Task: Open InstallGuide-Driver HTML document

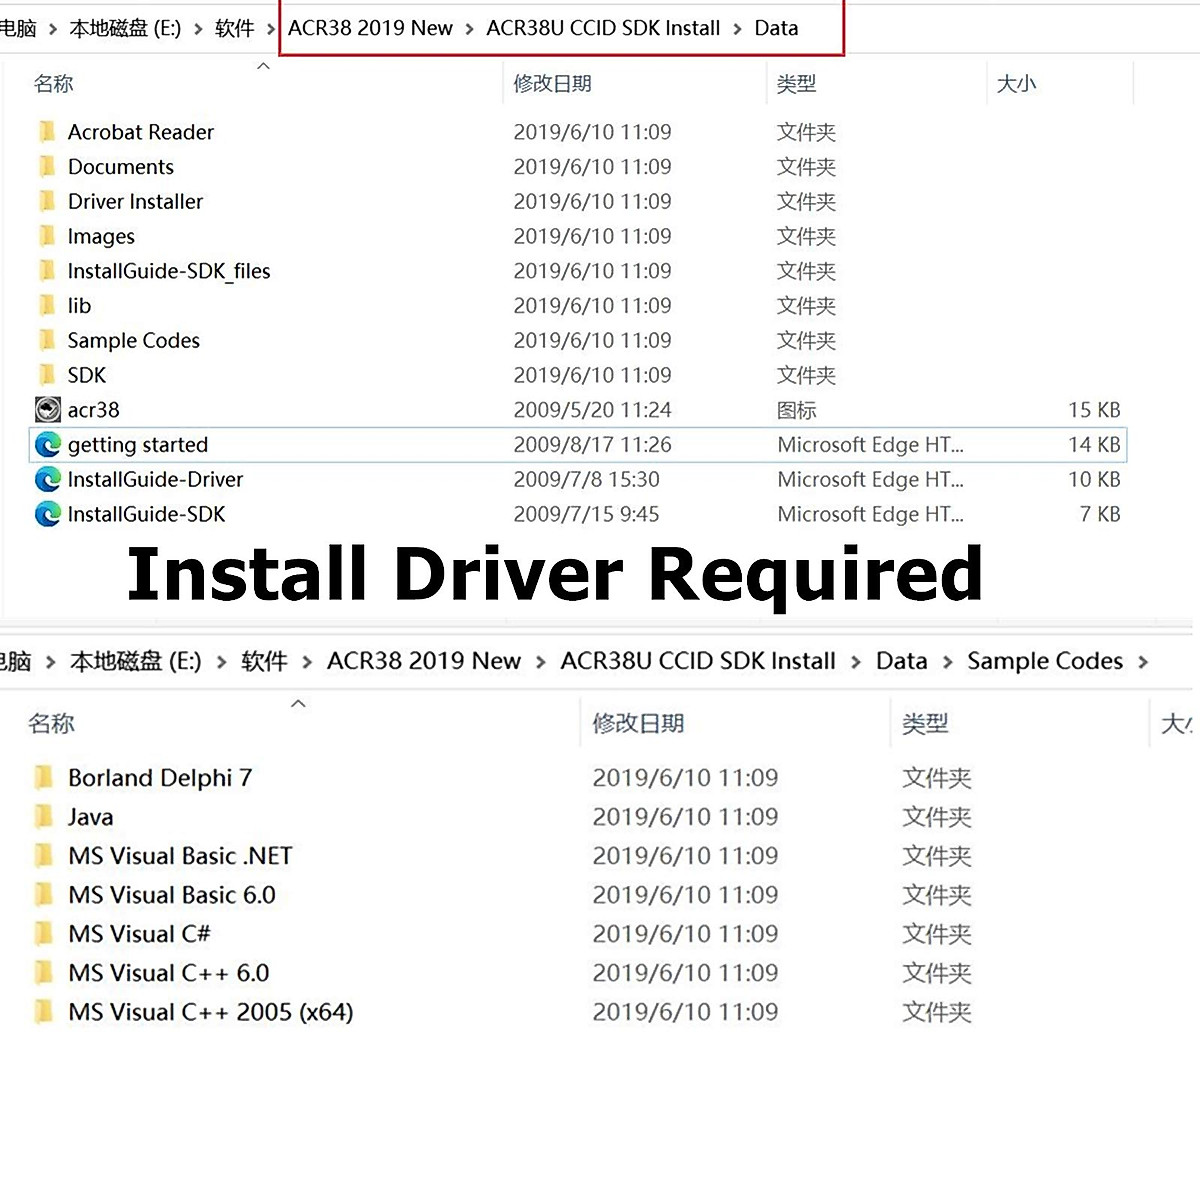Action: point(155,480)
